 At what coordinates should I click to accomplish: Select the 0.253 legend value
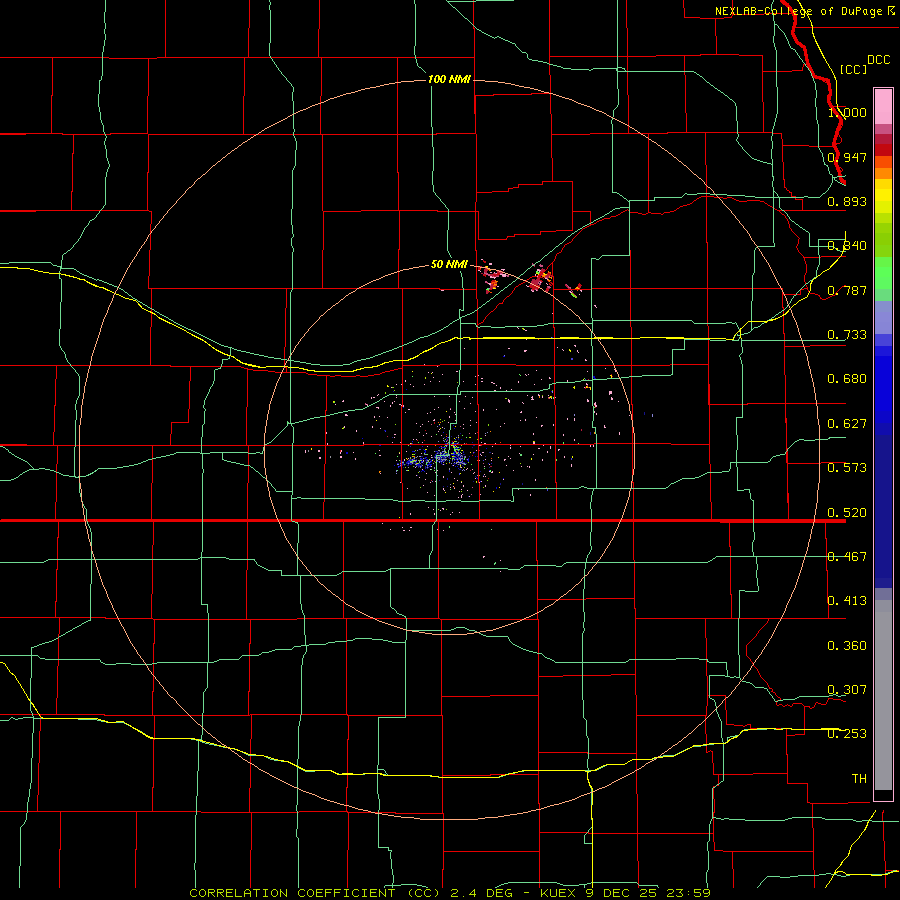pyautogui.click(x=847, y=734)
